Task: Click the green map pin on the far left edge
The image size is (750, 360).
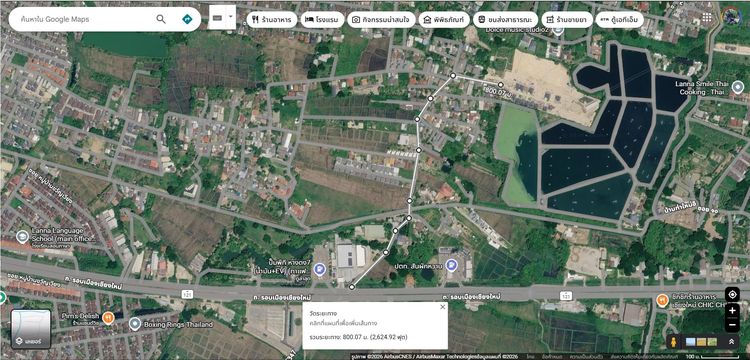Action: pos(2,297)
